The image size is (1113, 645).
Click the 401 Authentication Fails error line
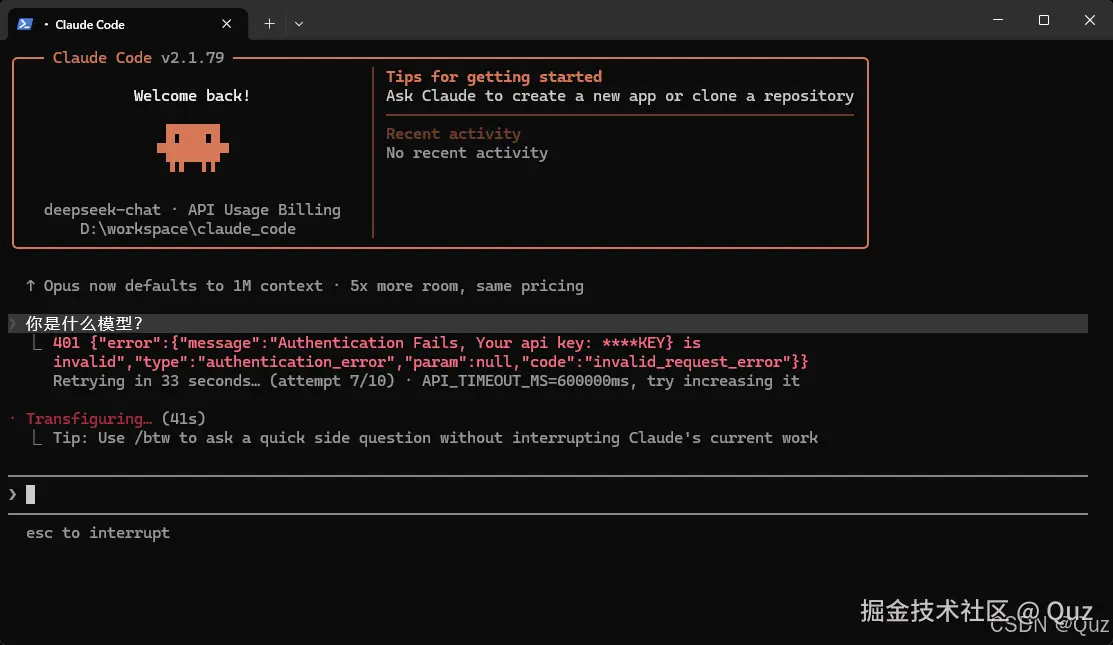pos(430,352)
